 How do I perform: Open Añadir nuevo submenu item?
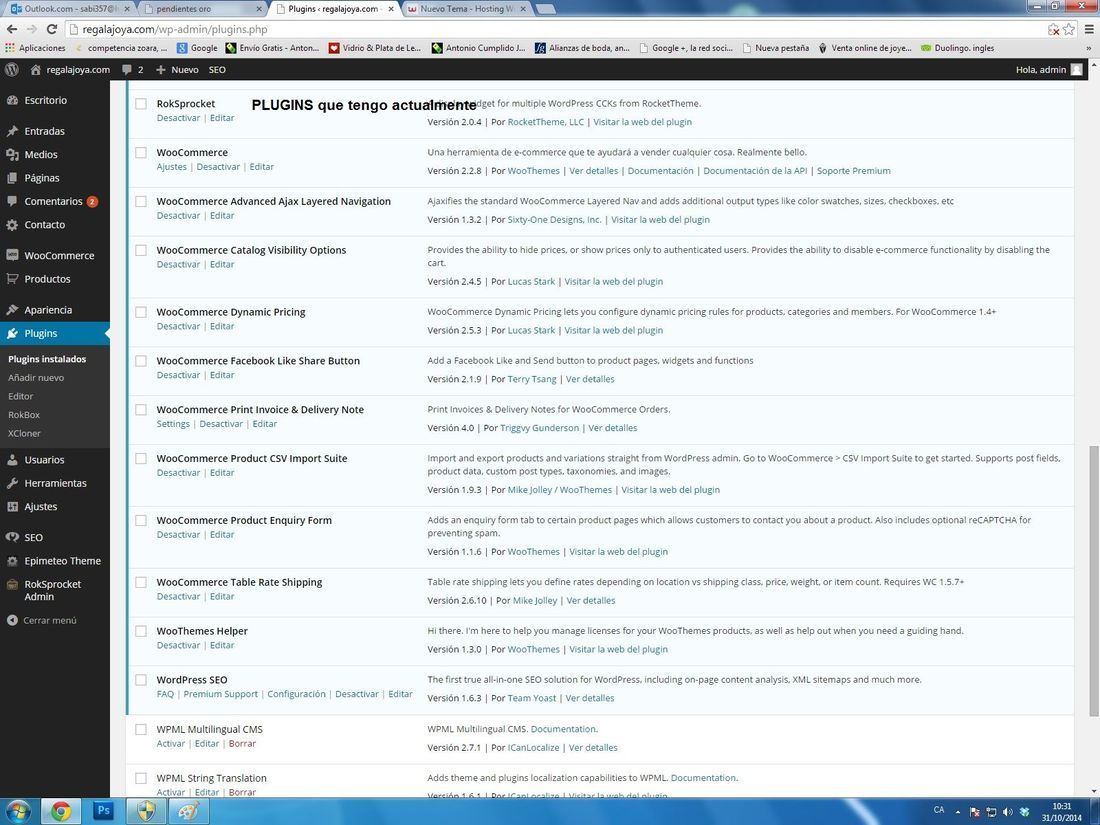[x=36, y=377]
